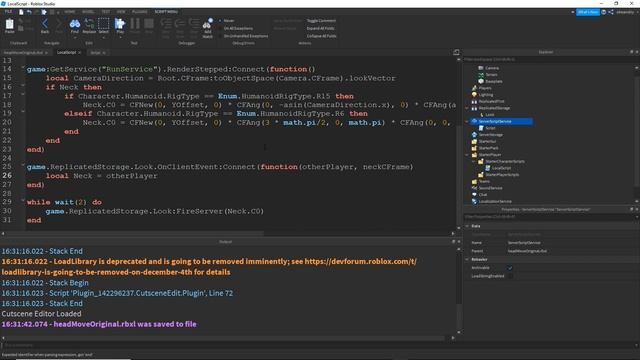Collapse the StarterCharacterScripts node

click(x=473, y=161)
